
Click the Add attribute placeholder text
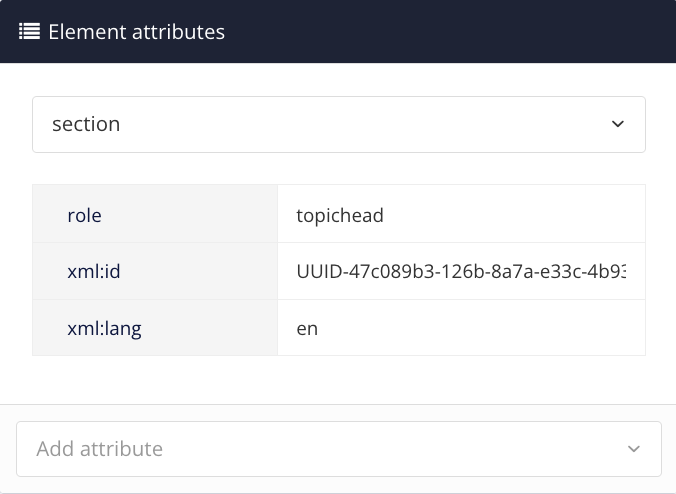(x=99, y=449)
